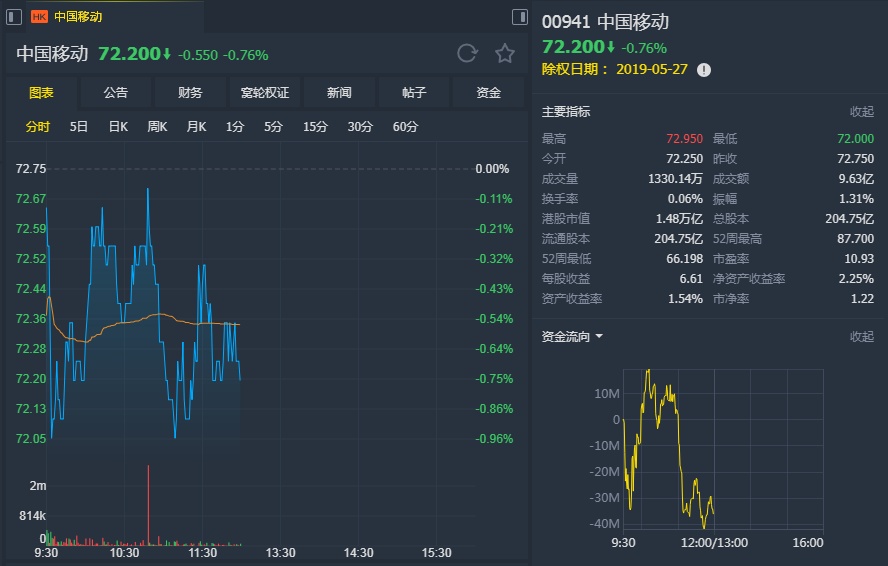Collapse the 主要指标 section

click(861, 112)
